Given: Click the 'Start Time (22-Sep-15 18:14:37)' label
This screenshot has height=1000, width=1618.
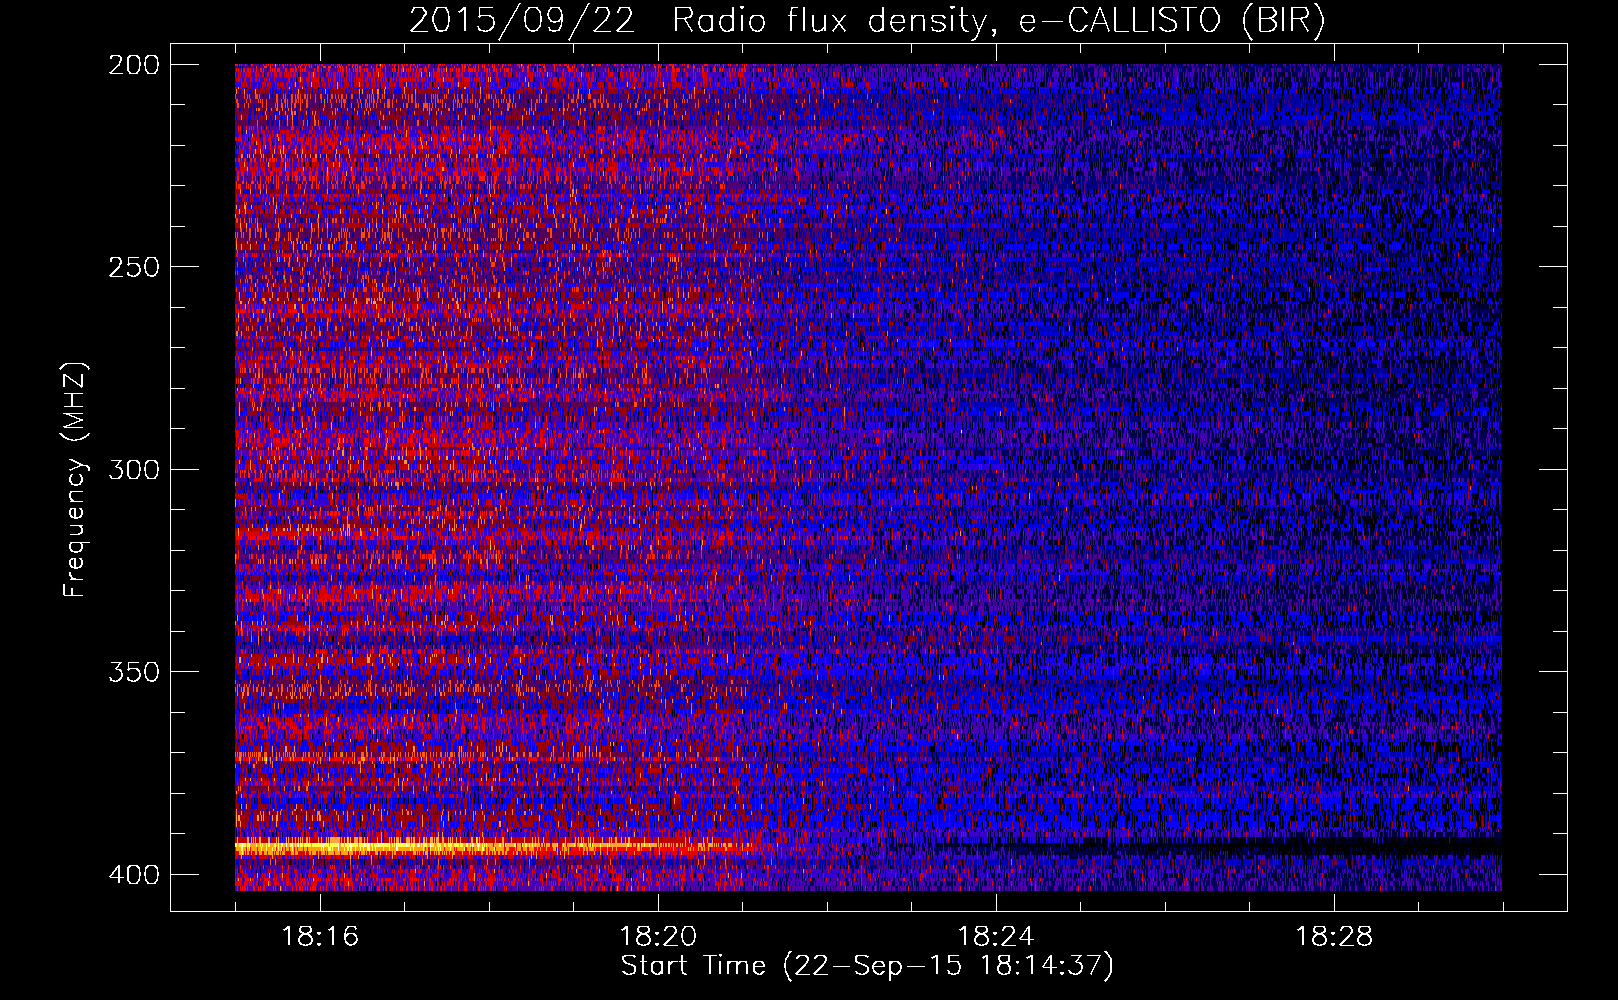Looking at the screenshot, I should click(867, 966).
